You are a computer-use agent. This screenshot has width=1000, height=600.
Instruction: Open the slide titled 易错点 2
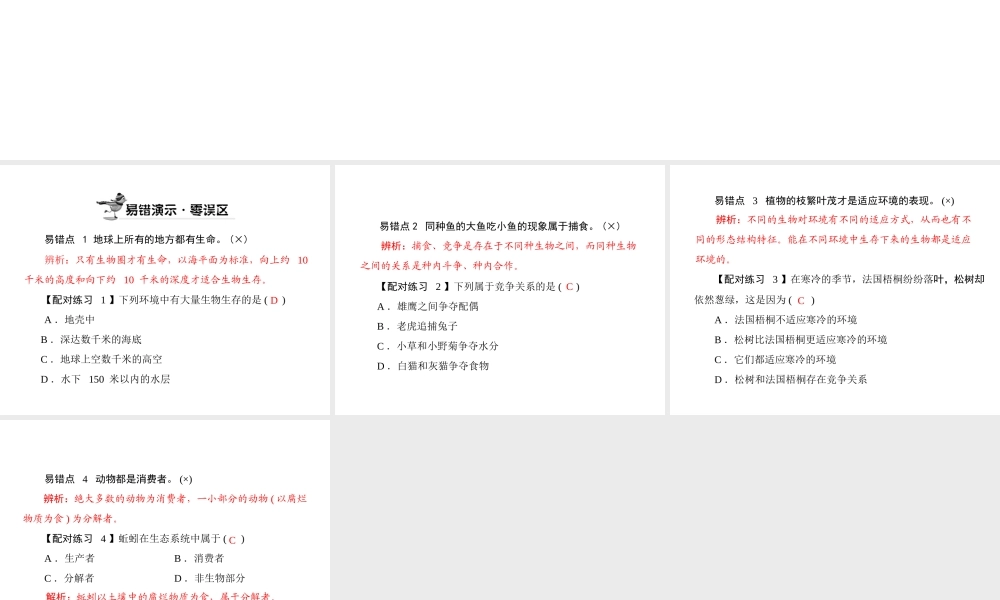click(499, 290)
